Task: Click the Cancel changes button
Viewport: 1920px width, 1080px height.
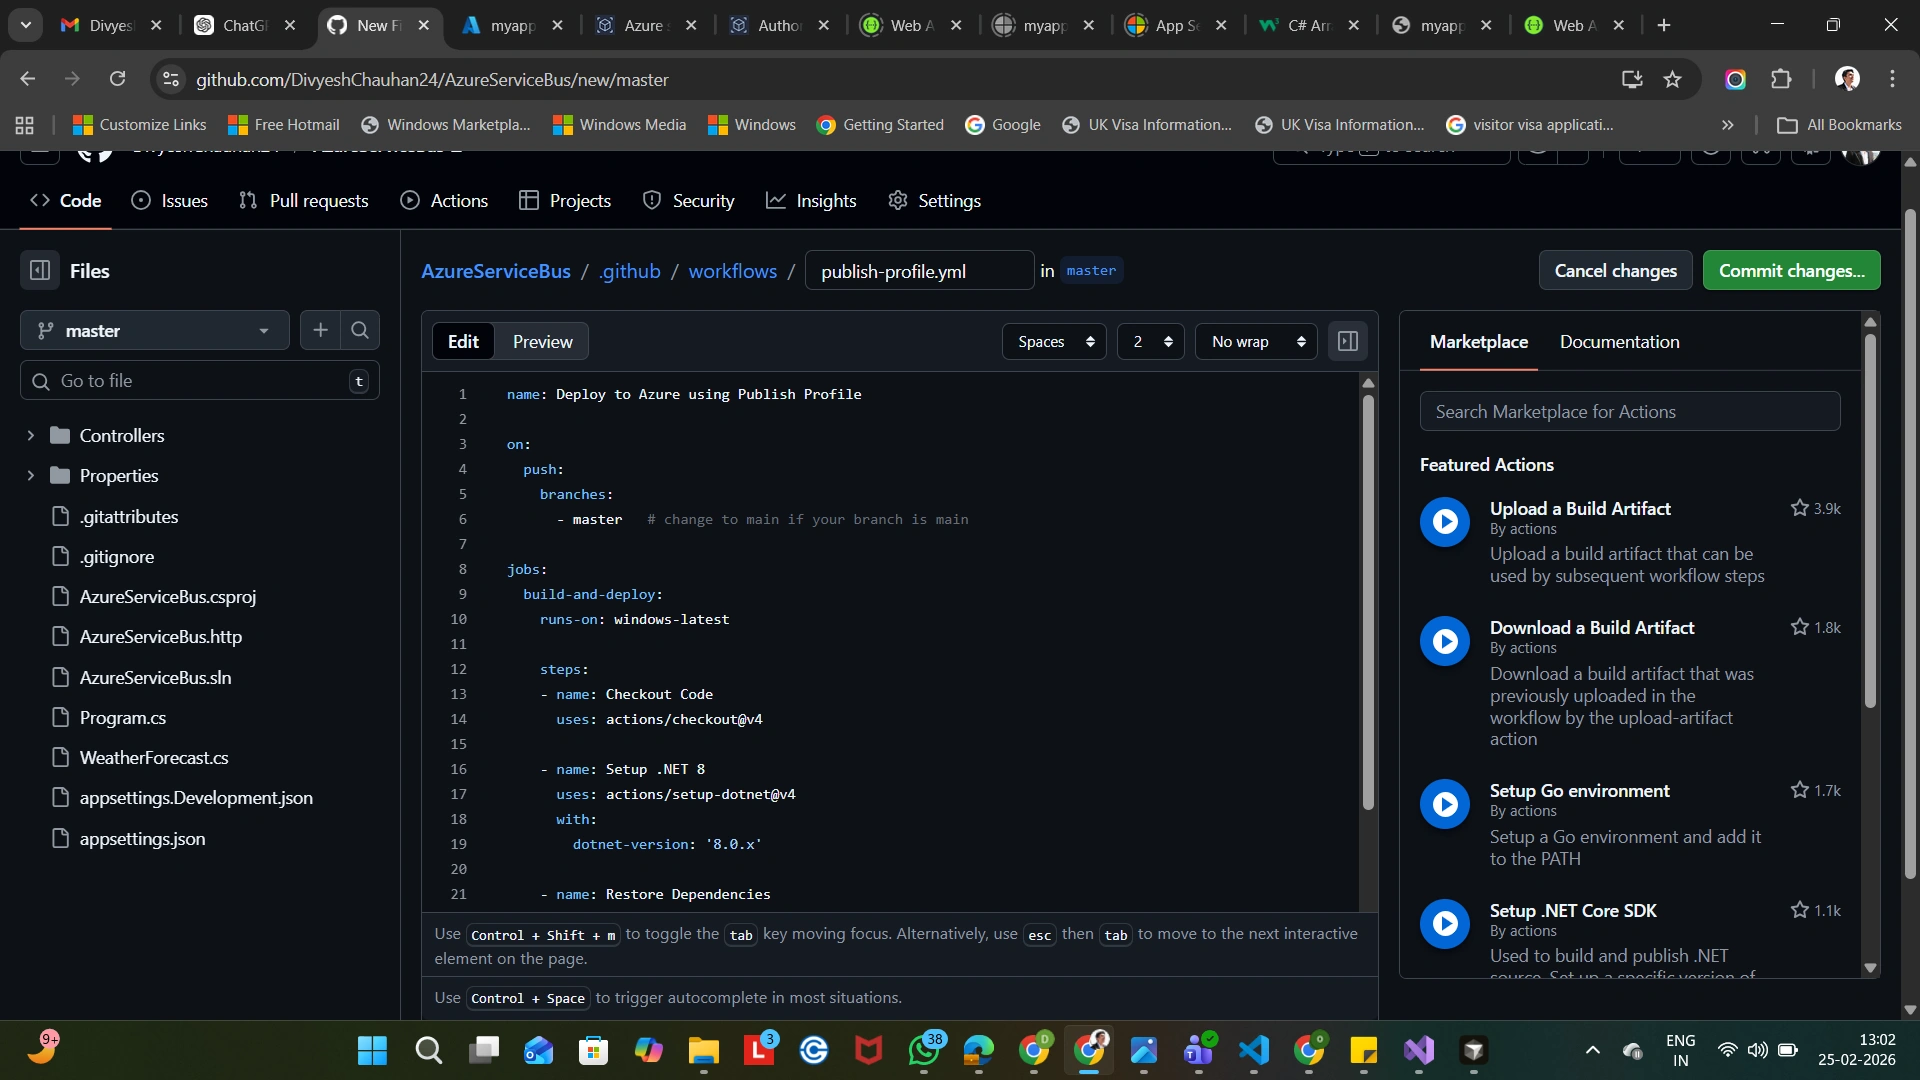Action: (1615, 271)
